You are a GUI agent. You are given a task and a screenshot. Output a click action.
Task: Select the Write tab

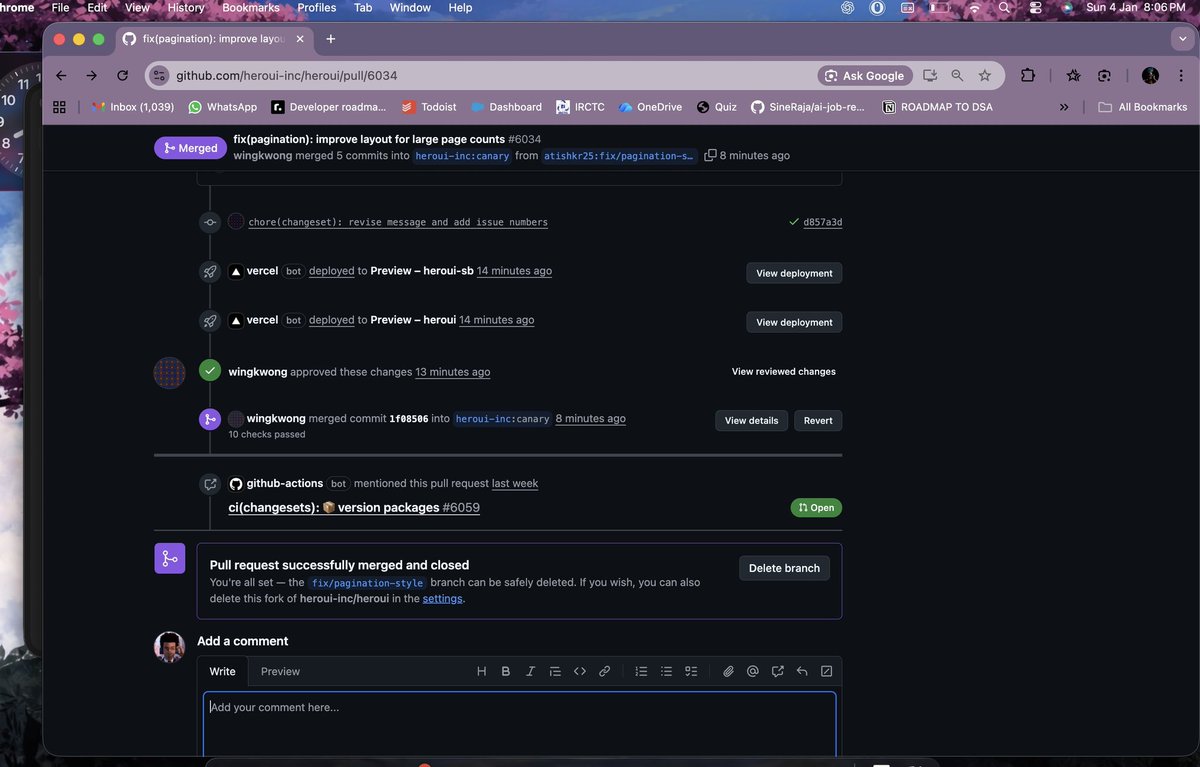(x=222, y=672)
